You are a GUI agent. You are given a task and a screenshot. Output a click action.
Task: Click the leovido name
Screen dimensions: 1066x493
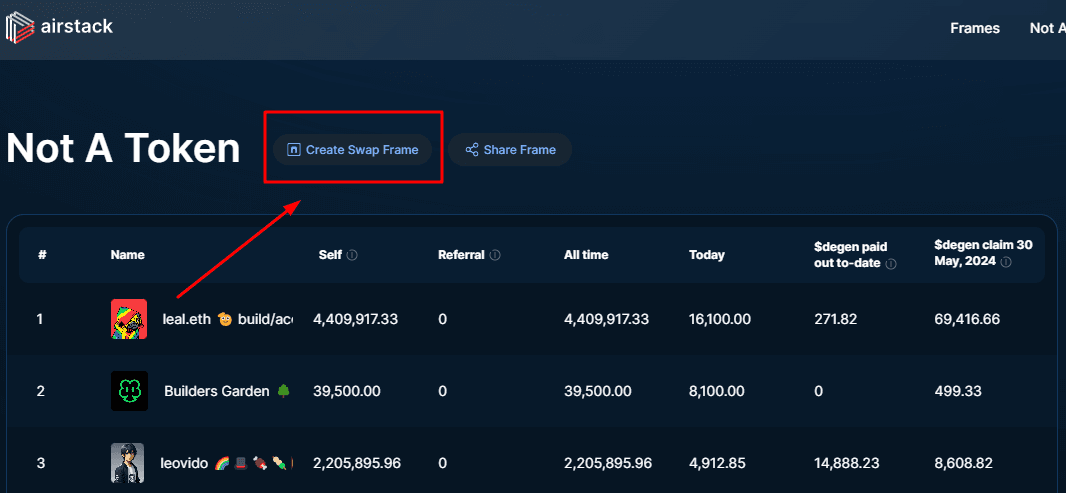(x=227, y=463)
